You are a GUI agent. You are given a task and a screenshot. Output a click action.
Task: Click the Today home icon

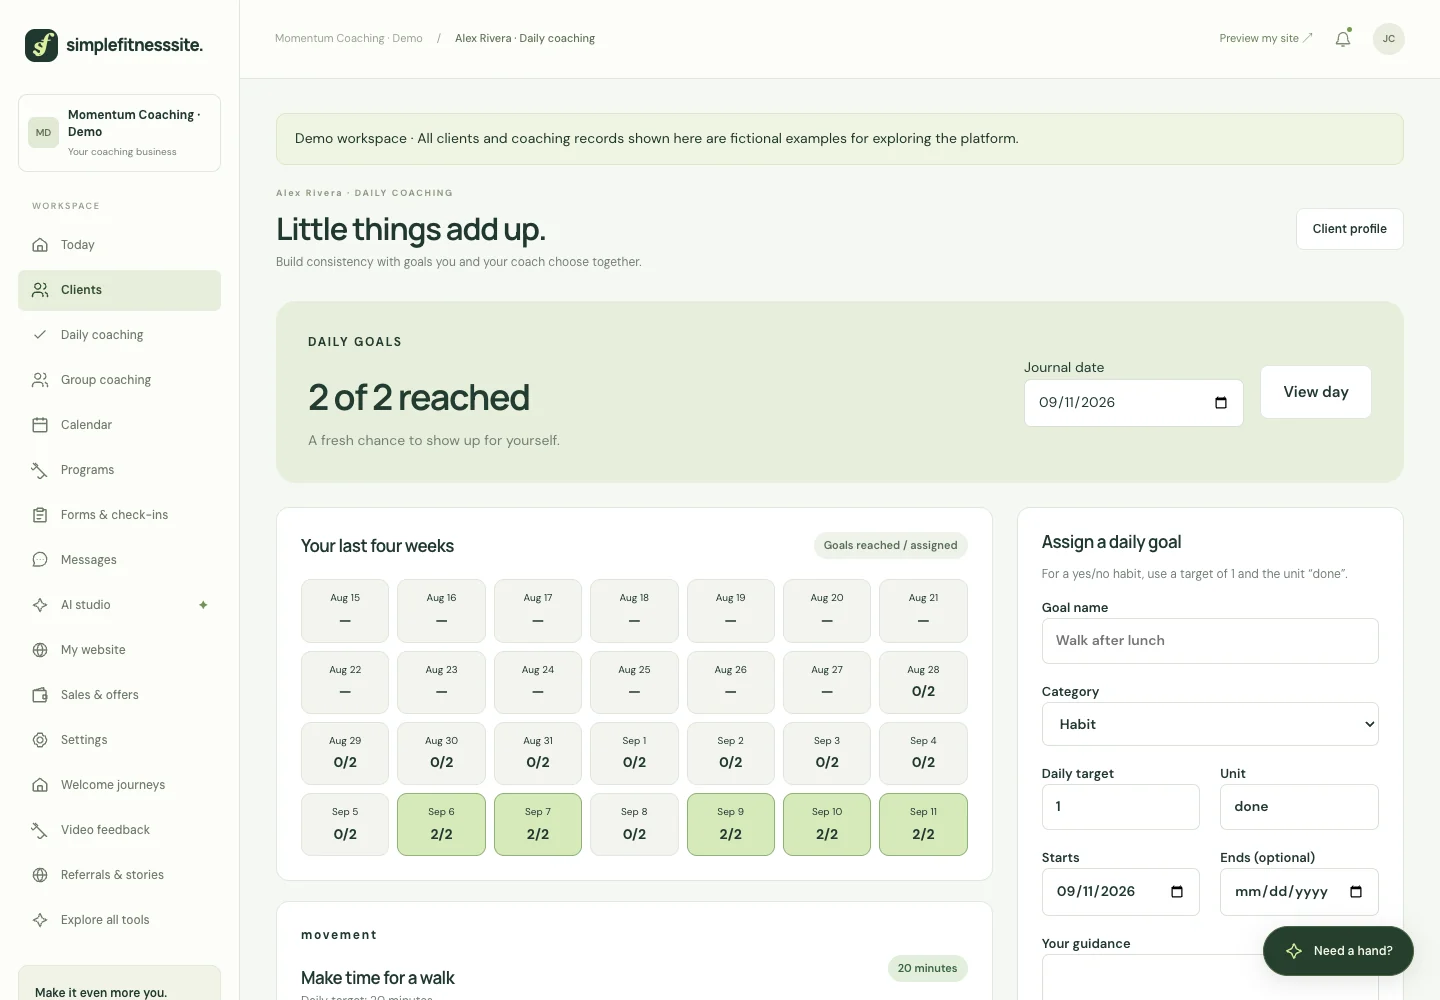coord(40,245)
